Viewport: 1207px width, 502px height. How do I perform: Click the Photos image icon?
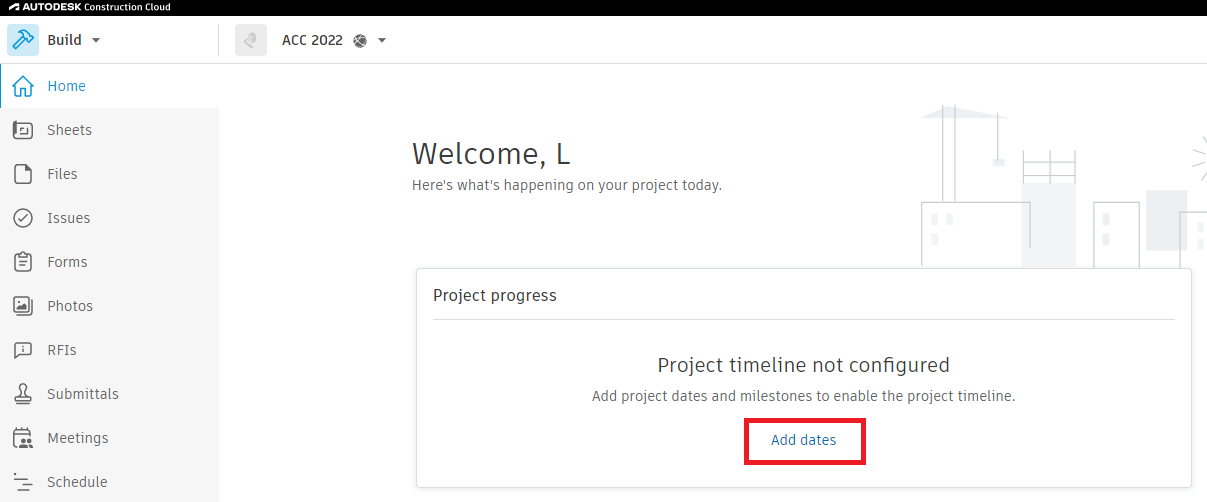click(23, 306)
